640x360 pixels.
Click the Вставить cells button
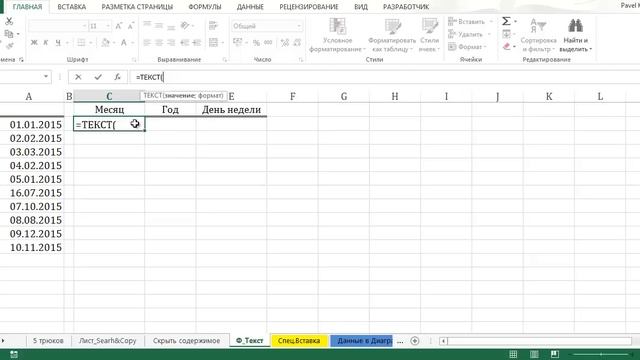pos(467,22)
